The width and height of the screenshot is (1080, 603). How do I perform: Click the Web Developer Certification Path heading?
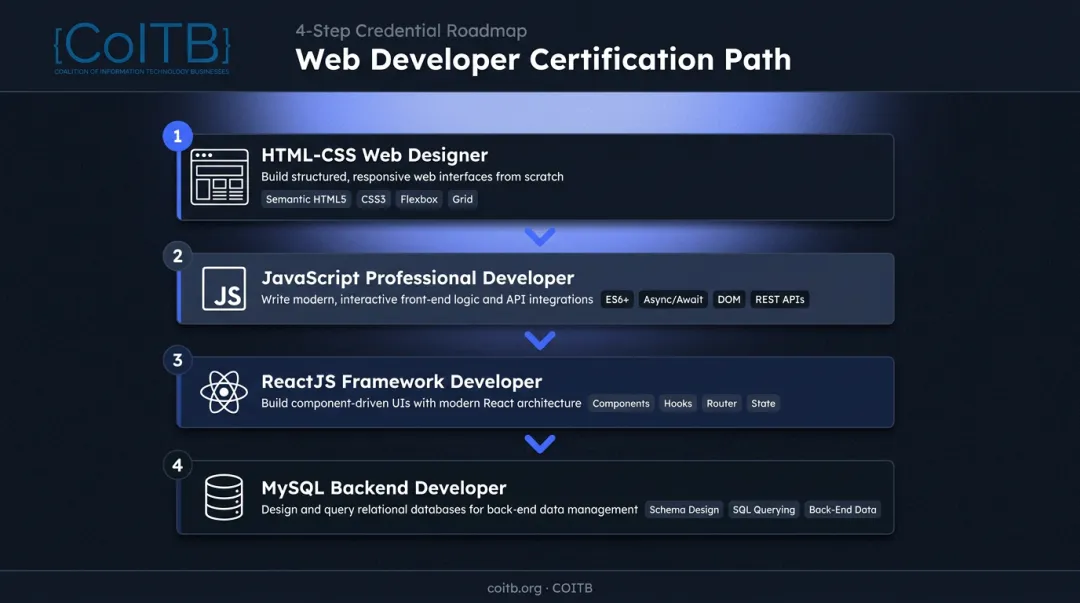tap(543, 59)
